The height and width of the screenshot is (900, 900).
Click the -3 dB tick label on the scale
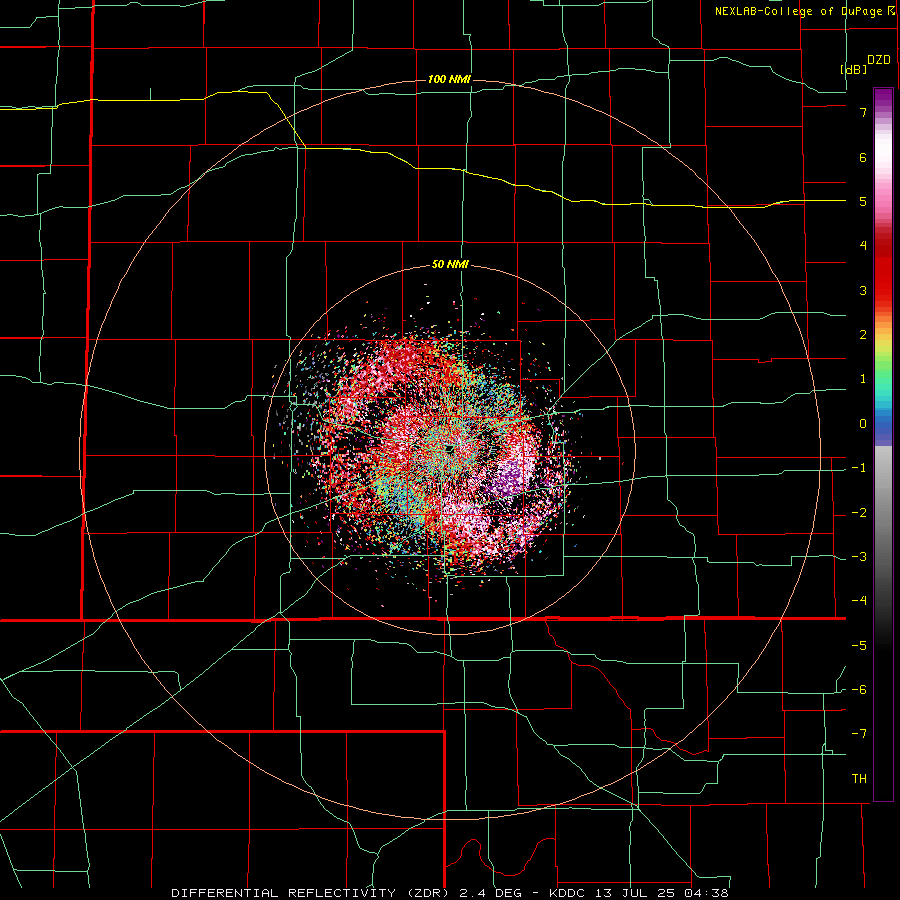point(859,557)
